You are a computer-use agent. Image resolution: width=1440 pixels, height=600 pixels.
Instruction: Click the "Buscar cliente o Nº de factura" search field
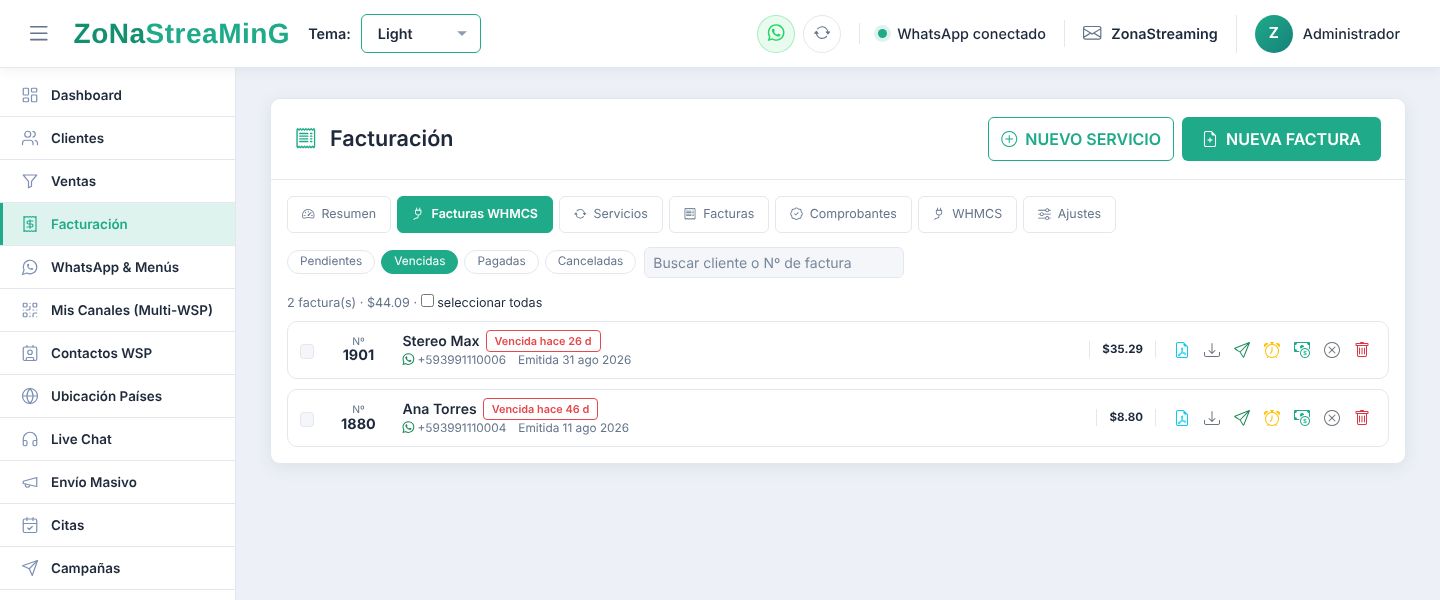[x=774, y=263]
